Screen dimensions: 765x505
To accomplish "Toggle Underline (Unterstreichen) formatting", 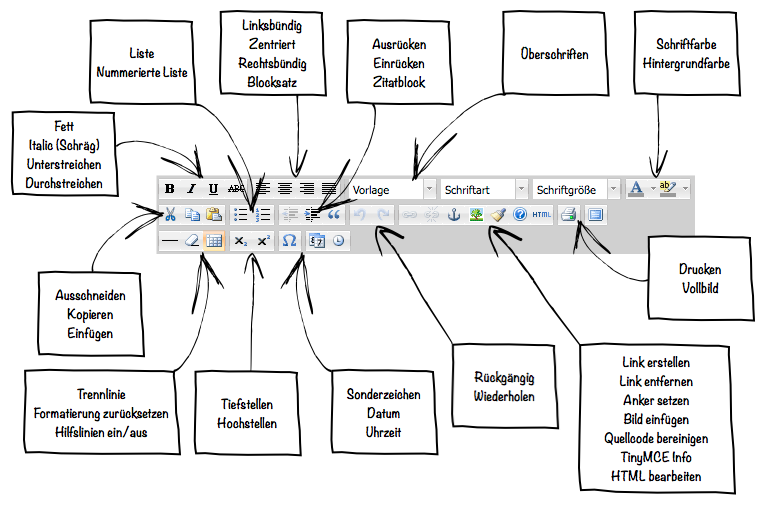I will pos(213,188).
